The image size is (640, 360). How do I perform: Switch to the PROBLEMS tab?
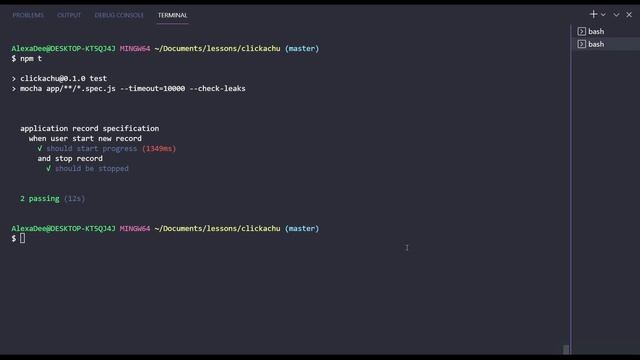[28, 15]
